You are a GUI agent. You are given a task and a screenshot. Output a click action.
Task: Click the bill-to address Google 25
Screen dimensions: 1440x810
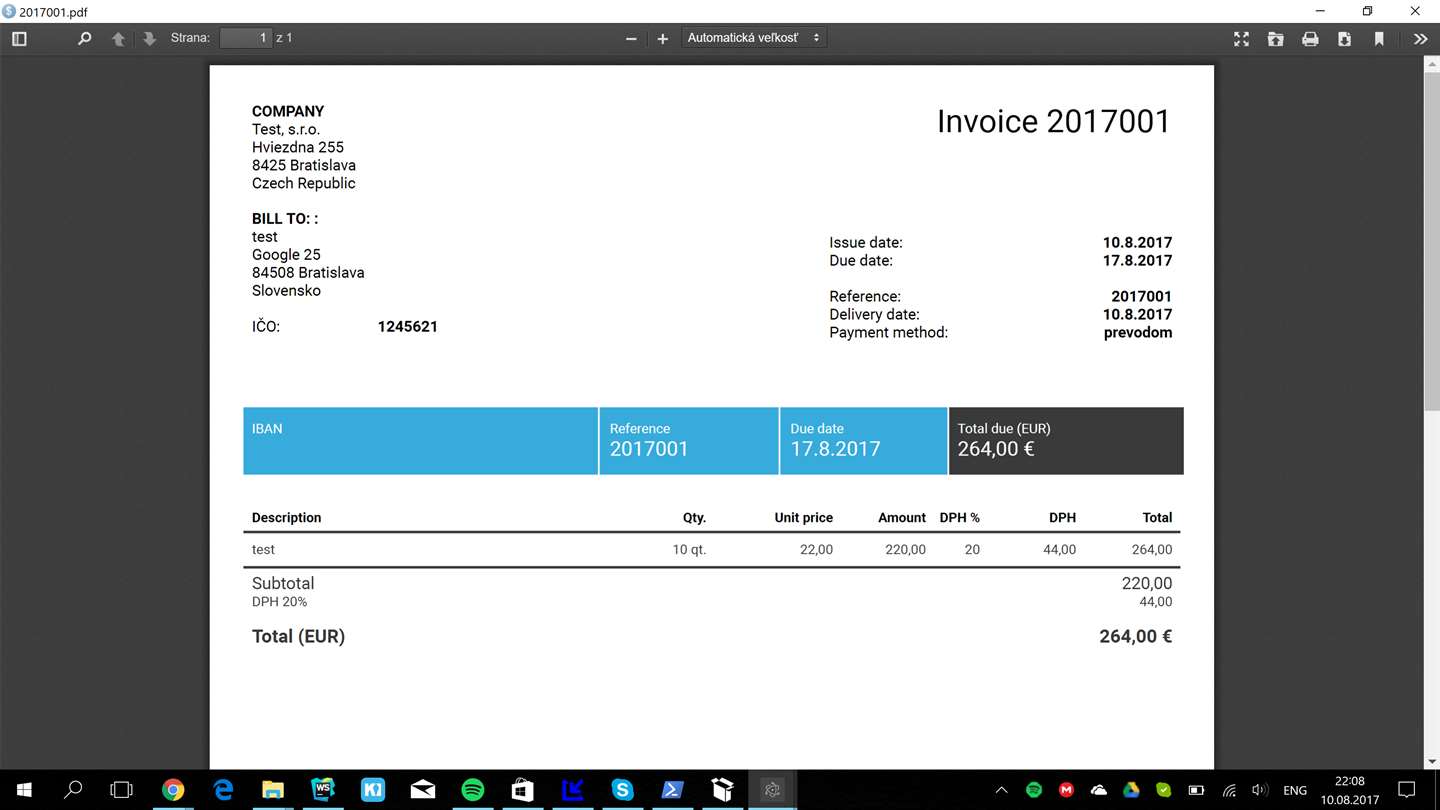[x=286, y=254]
